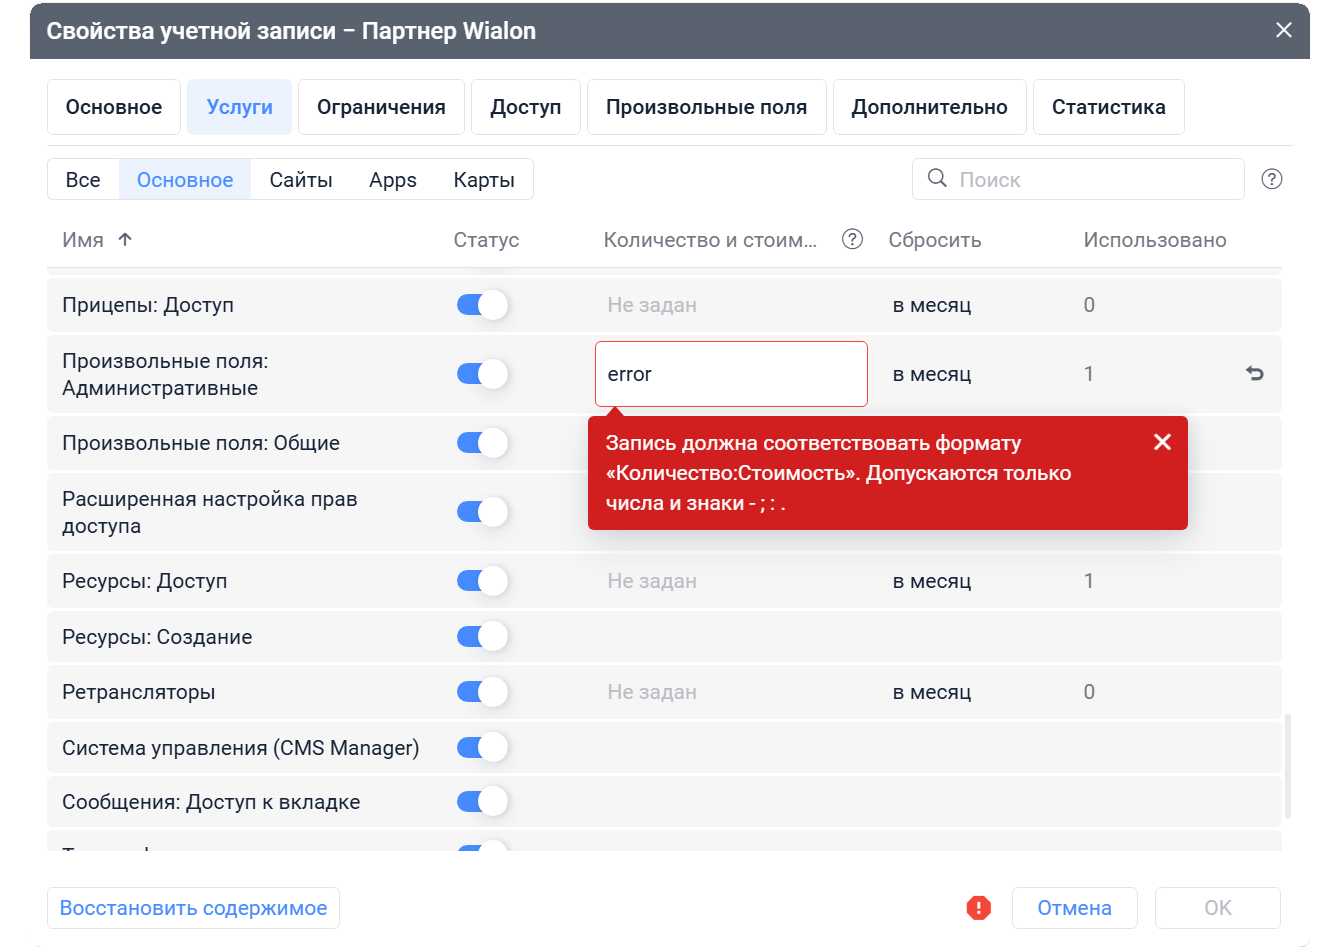Select the 'Ресурсы: Создание' row name
This screenshot has height=947, width=1344.
click(x=157, y=637)
